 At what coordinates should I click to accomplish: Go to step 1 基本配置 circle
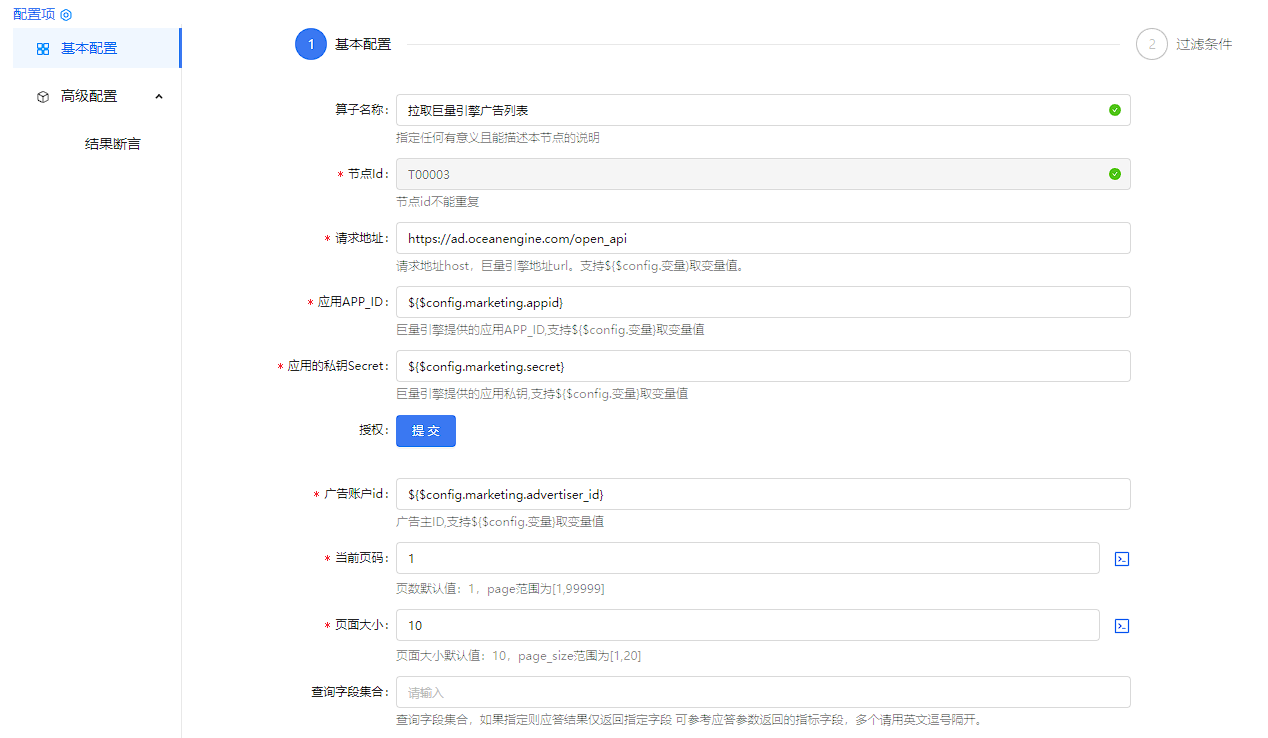[311, 44]
